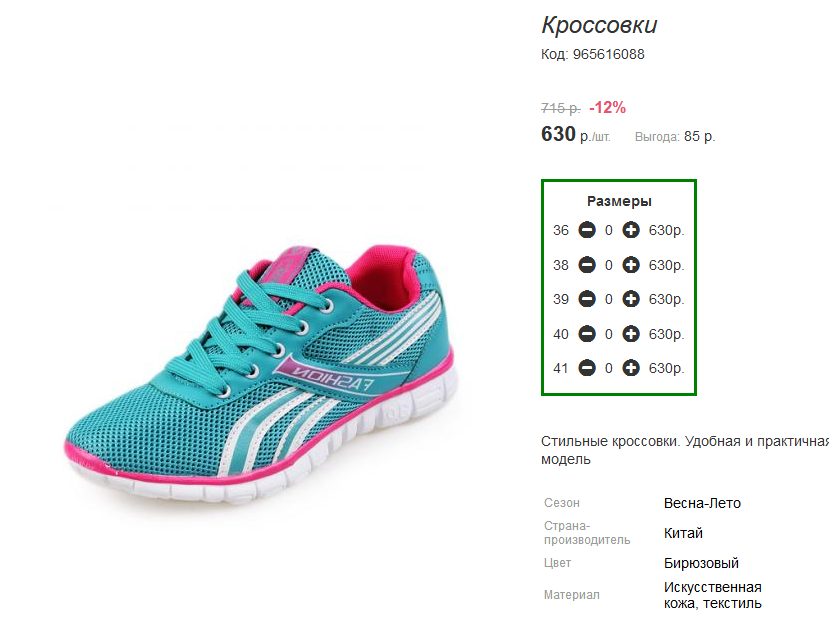This screenshot has height=624, width=829.
Task: Increase quantity for size 36
Action: tap(631, 230)
